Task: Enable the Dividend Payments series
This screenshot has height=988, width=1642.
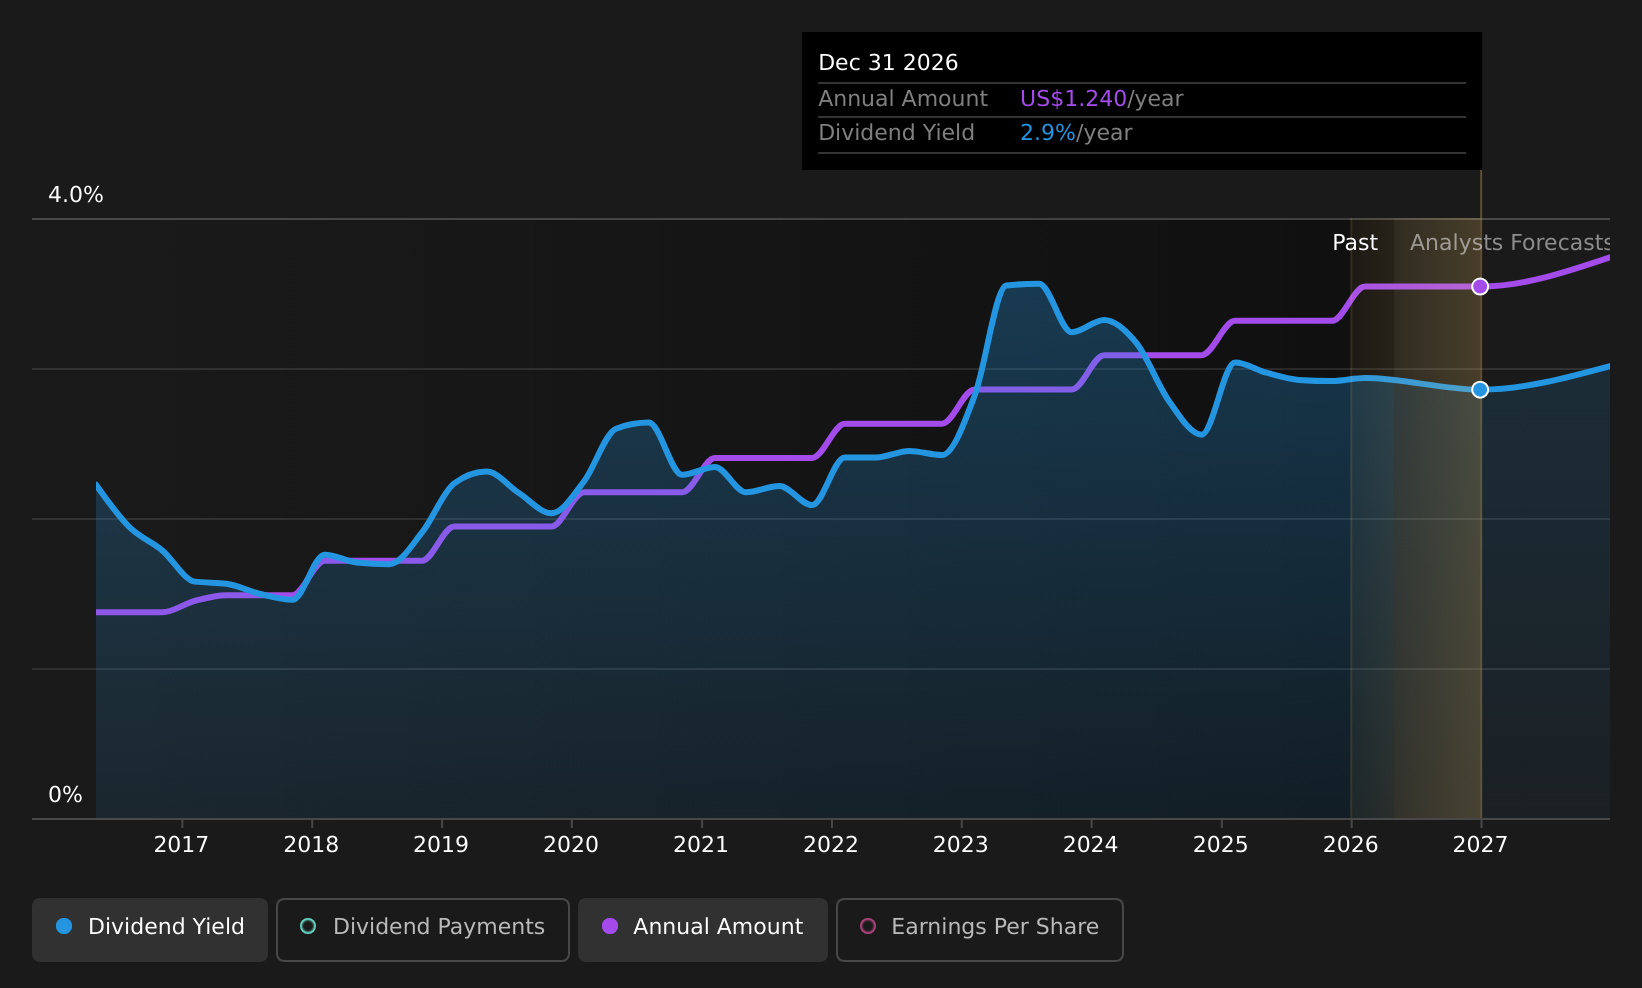Action: click(423, 930)
